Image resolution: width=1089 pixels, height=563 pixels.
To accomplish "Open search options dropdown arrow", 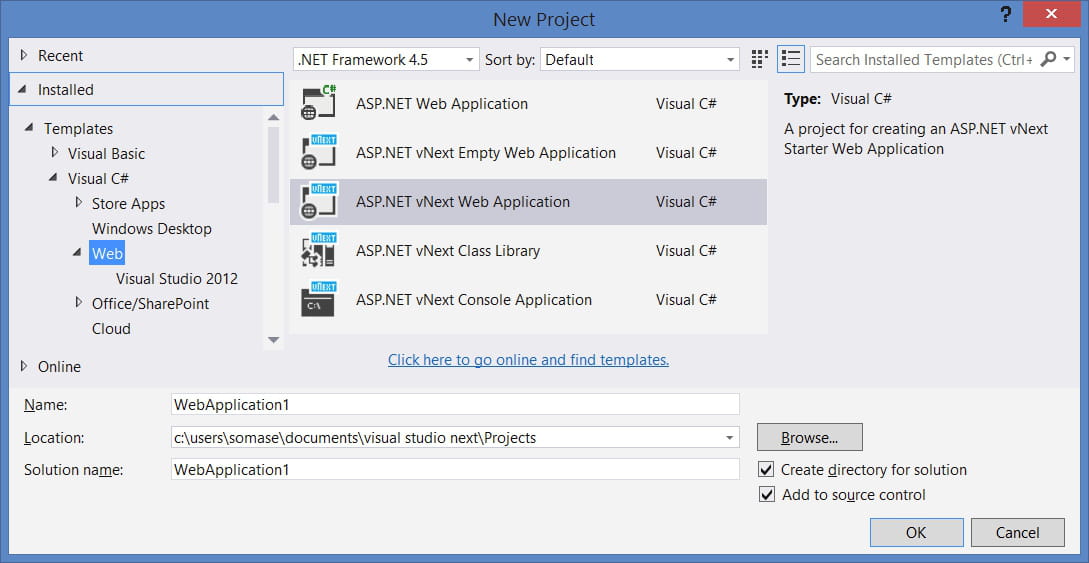I will (1067, 59).
